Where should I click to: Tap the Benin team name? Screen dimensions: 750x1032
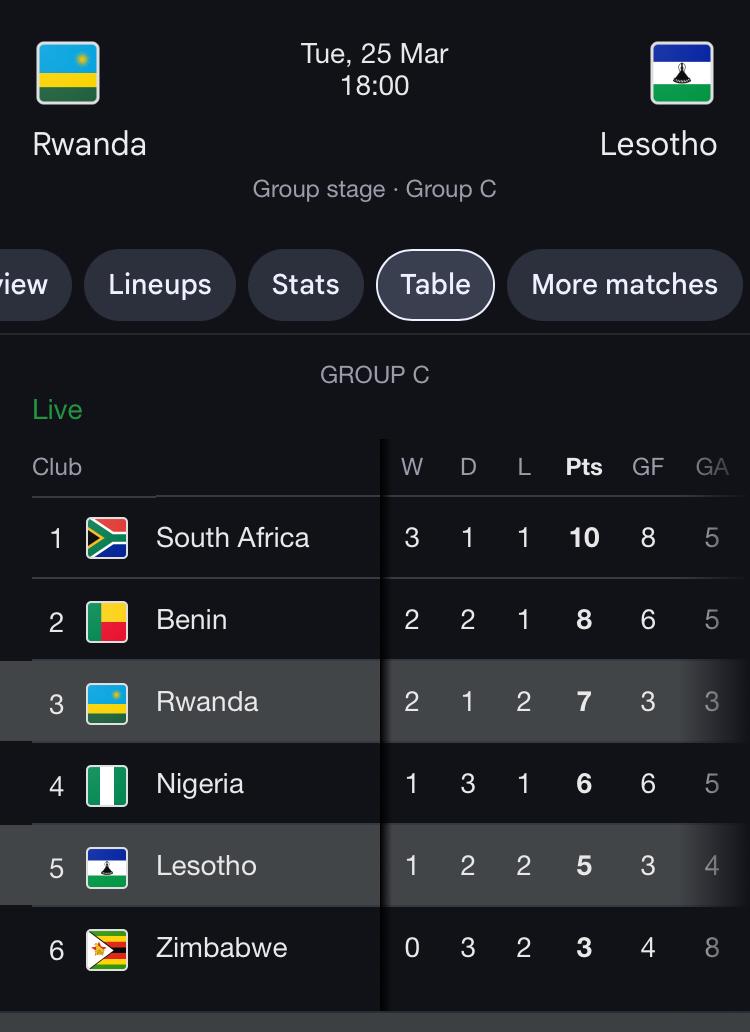191,620
